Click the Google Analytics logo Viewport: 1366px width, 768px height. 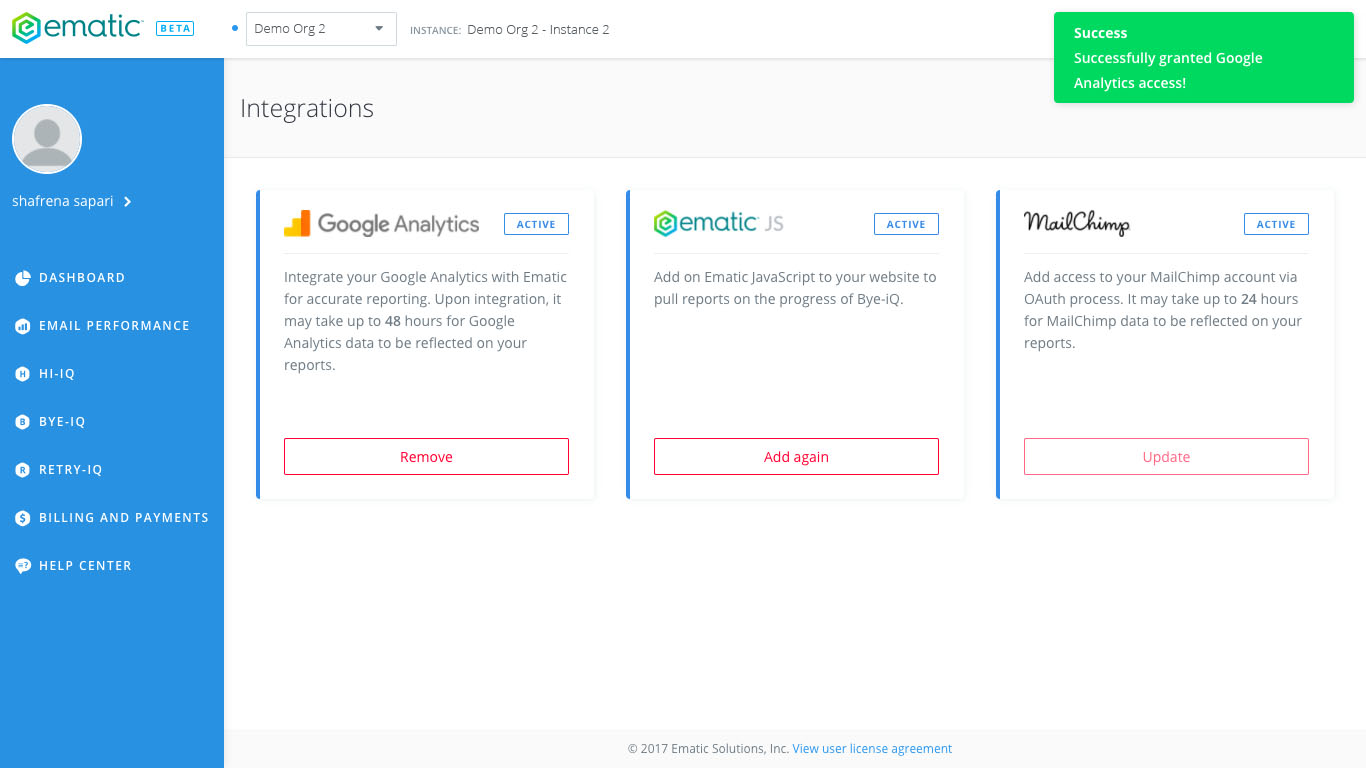tap(382, 224)
